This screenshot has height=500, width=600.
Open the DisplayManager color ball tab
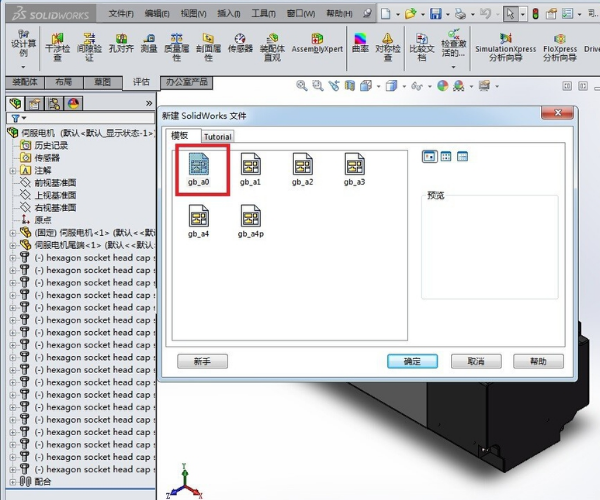[x=73, y=103]
